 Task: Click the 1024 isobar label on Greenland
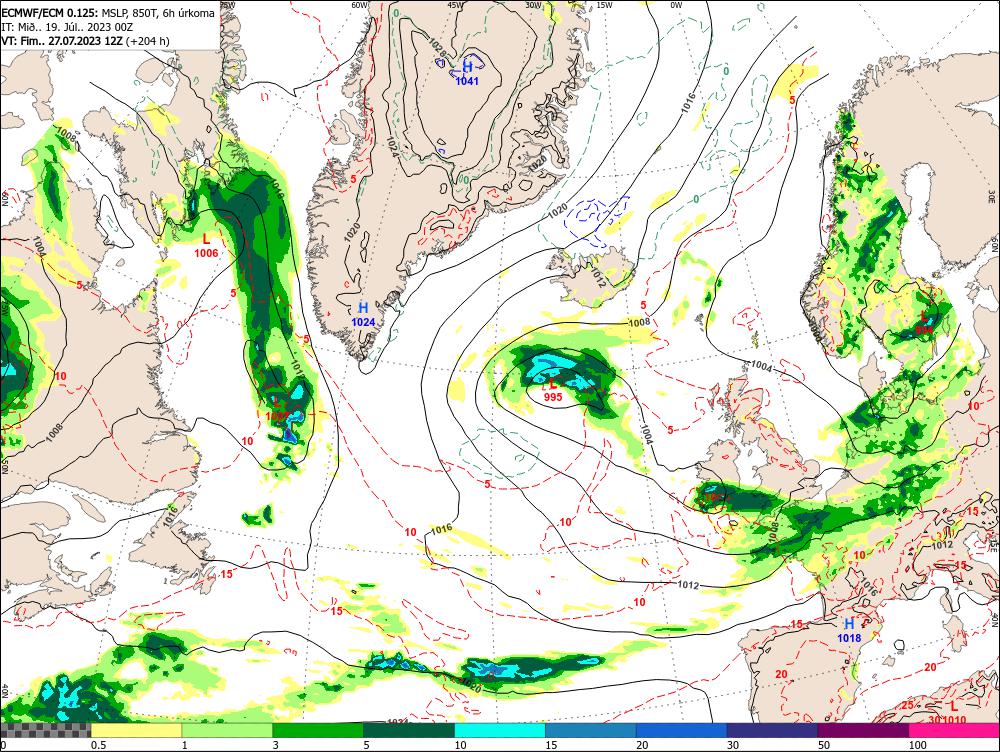click(392, 147)
